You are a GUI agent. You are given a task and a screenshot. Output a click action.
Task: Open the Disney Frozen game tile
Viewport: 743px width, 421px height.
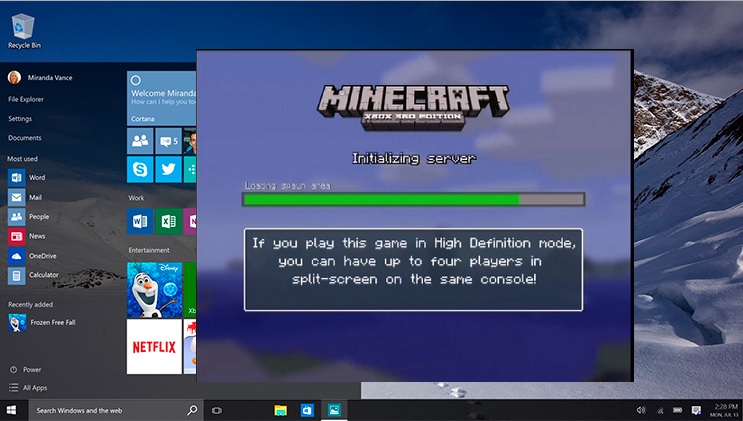[x=154, y=290]
